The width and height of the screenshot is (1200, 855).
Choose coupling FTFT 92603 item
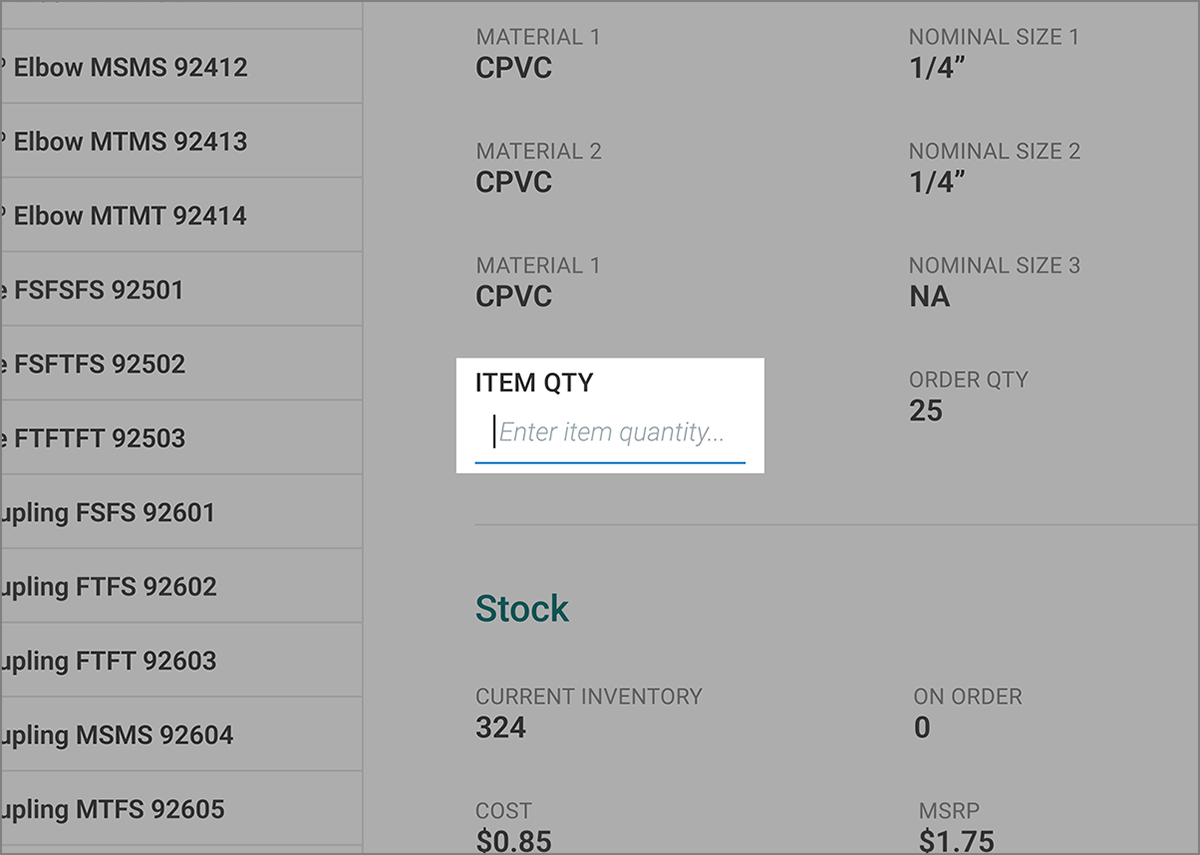pos(181,659)
